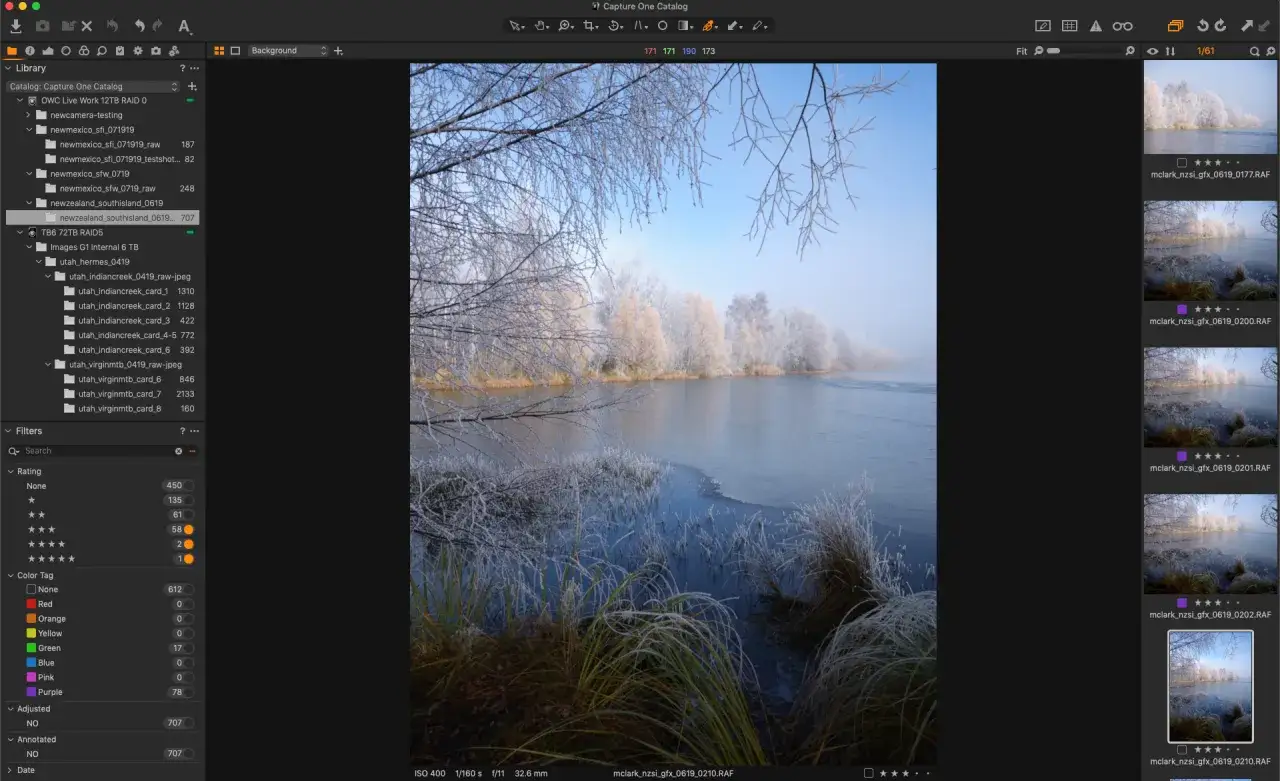The width and height of the screenshot is (1280, 781).
Task: Click the browser search magnifier icon
Action: coord(1255,51)
